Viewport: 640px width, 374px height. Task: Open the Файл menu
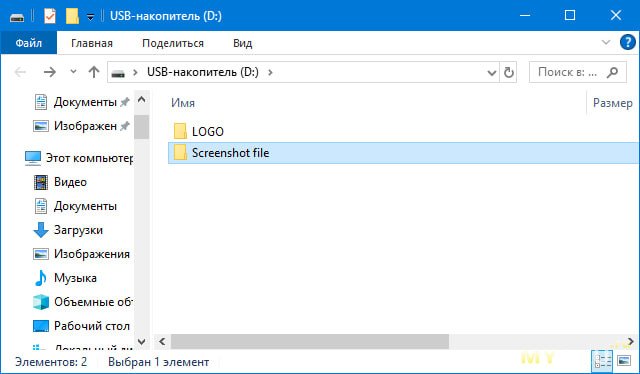[29, 43]
